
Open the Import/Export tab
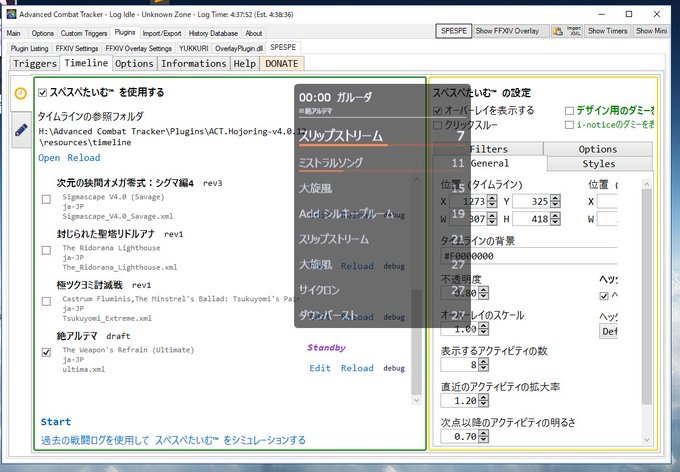tap(162, 33)
